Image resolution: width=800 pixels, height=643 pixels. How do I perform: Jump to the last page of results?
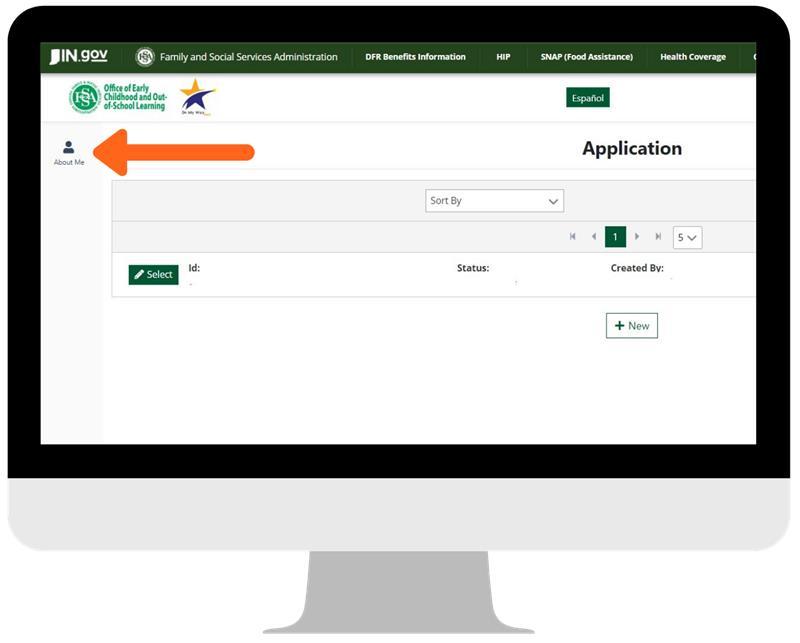[x=658, y=237]
